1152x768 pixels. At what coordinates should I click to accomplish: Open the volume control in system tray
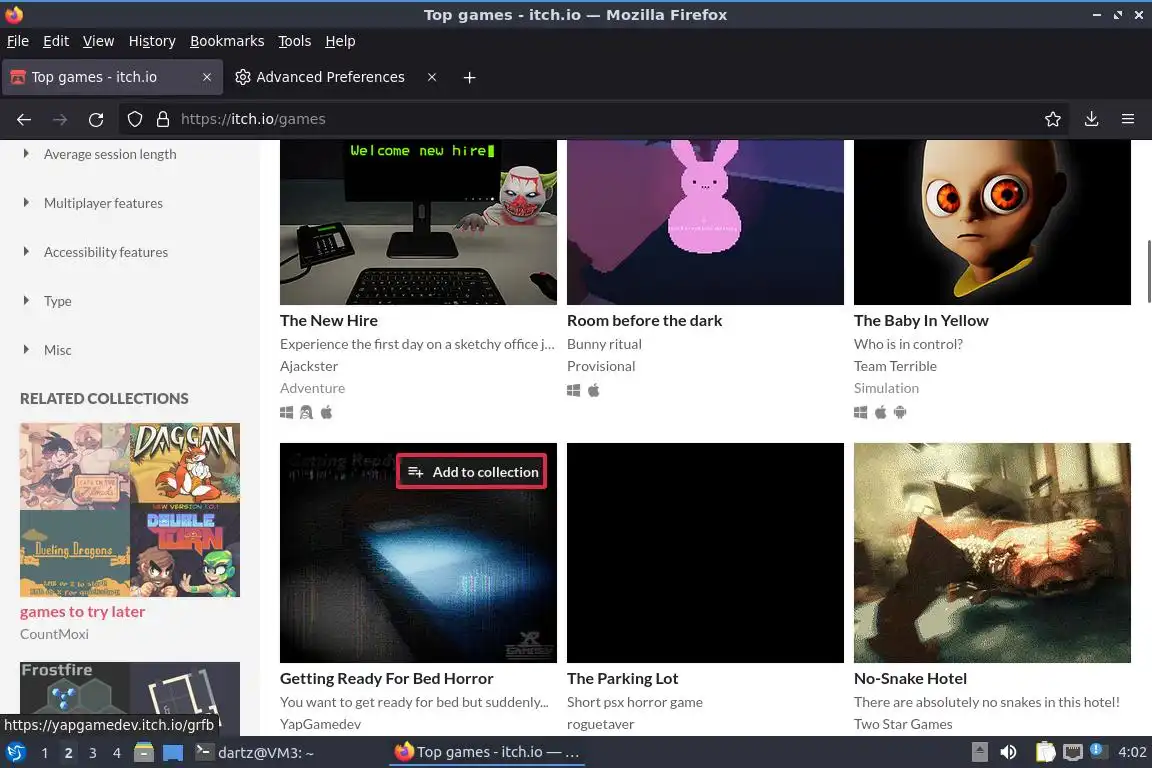pyautogui.click(x=1008, y=753)
